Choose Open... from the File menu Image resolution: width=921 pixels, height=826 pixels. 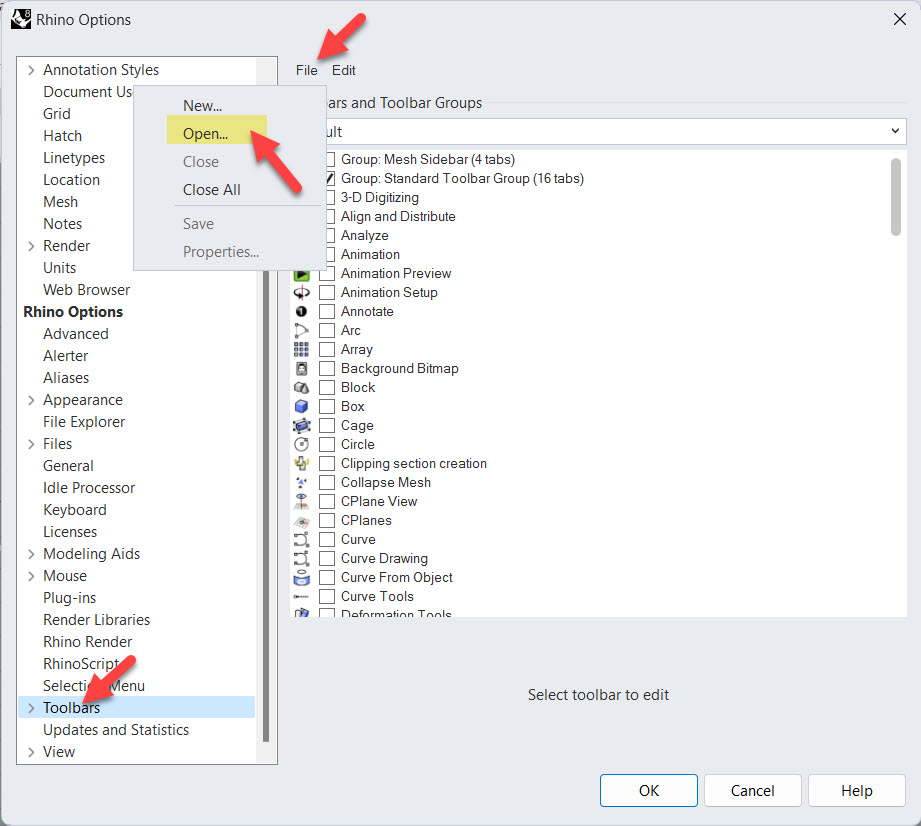(x=205, y=134)
